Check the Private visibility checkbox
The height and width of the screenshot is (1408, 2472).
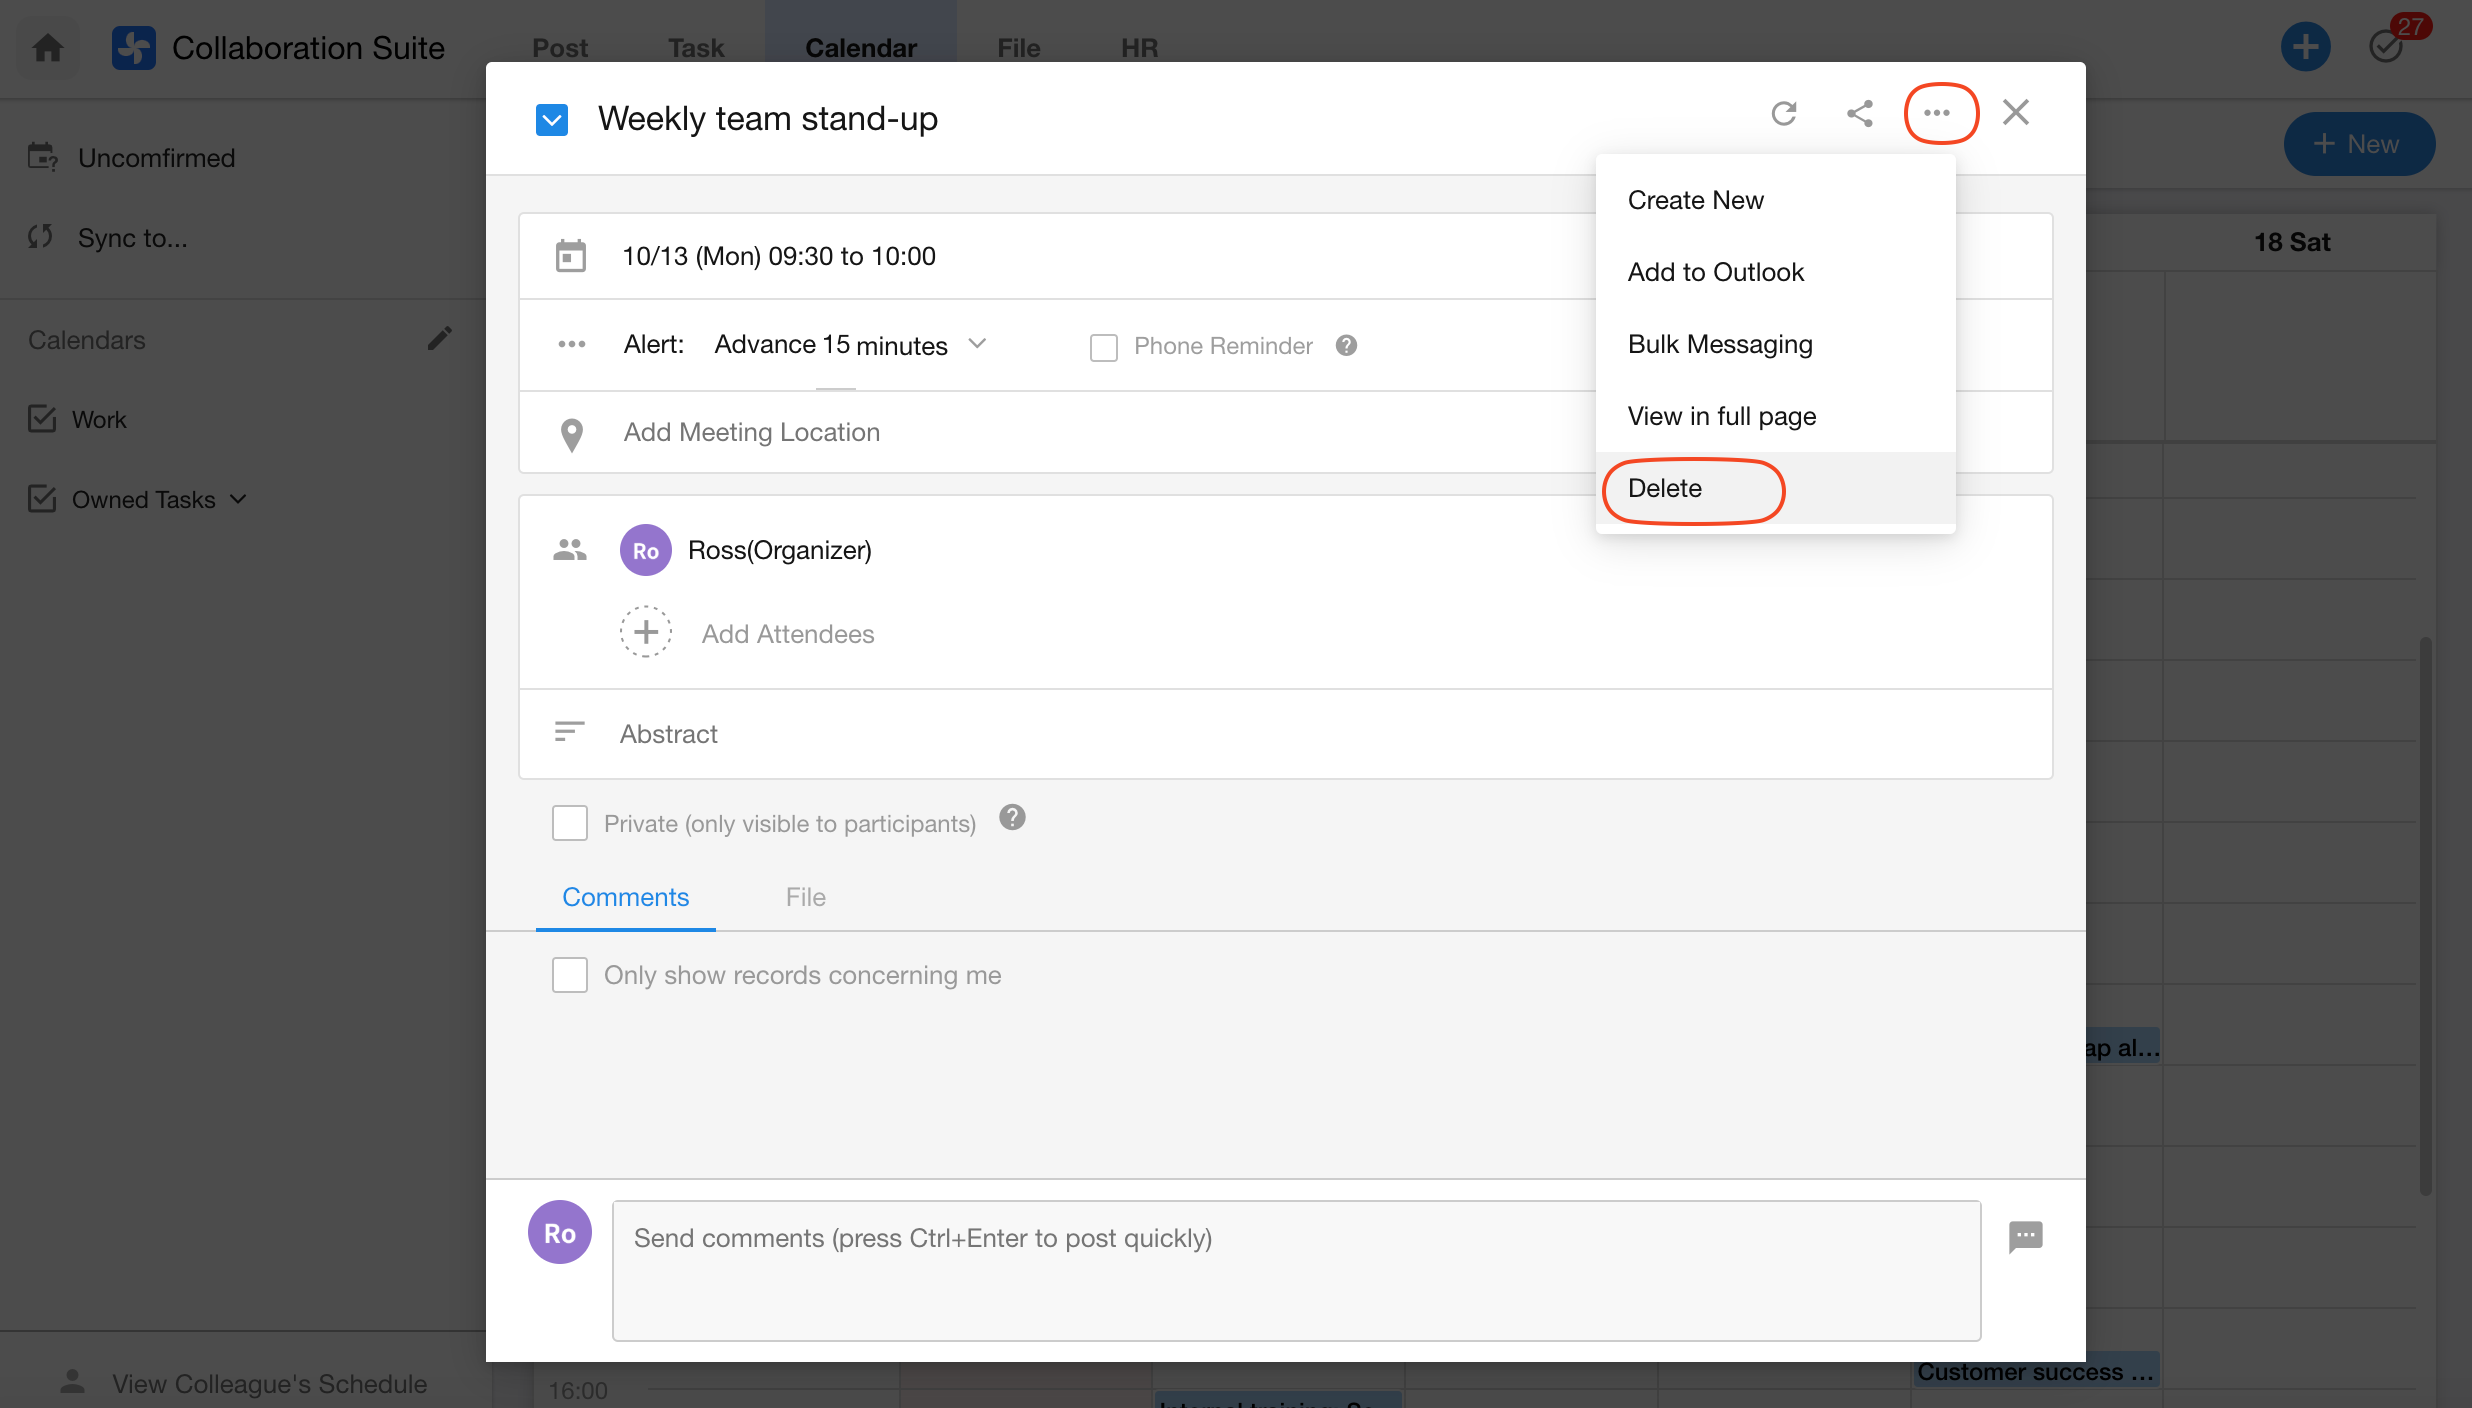(570, 823)
